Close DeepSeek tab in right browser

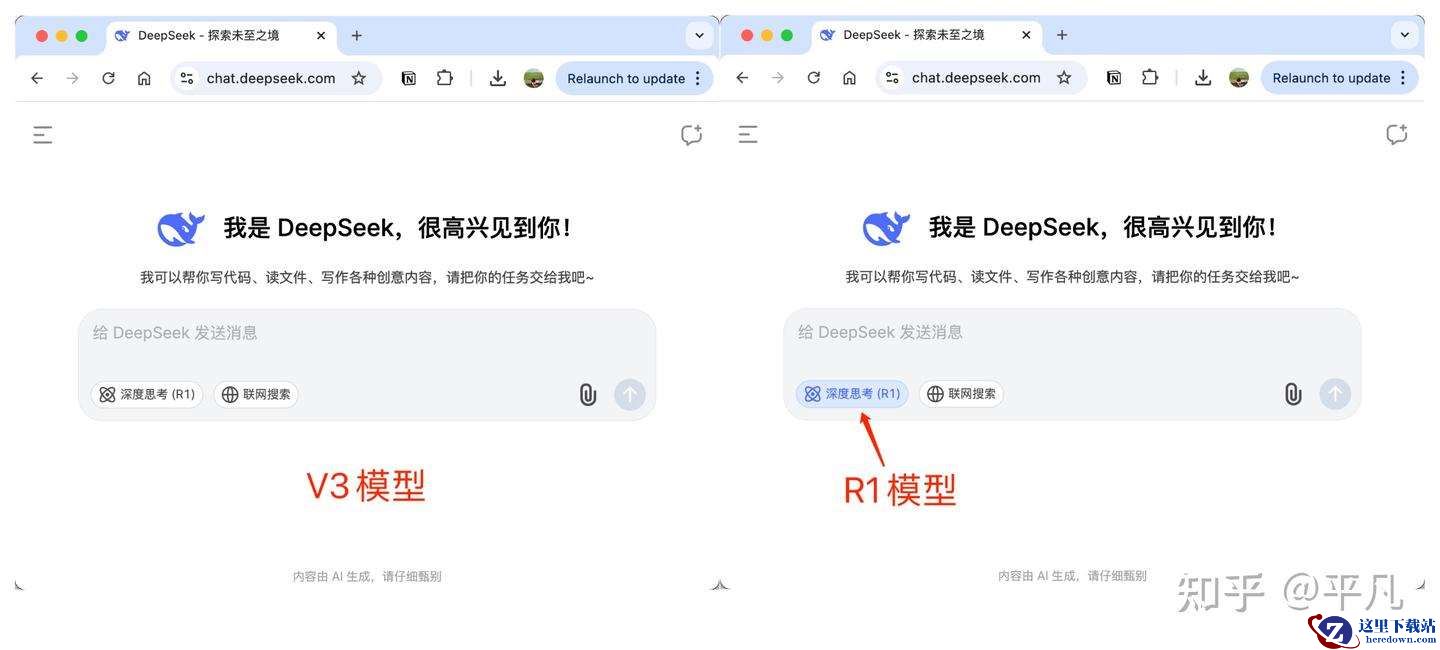coord(1026,35)
